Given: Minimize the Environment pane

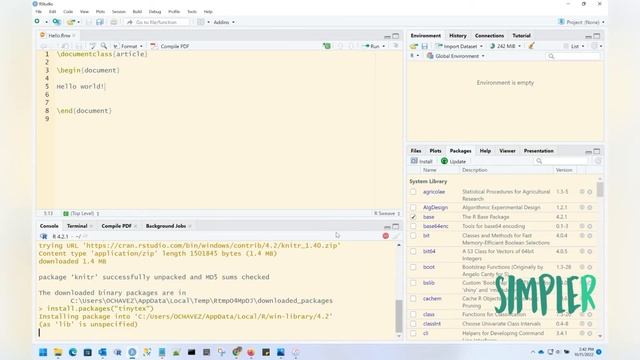Looking at the screenshot, I should pos(588,36).
